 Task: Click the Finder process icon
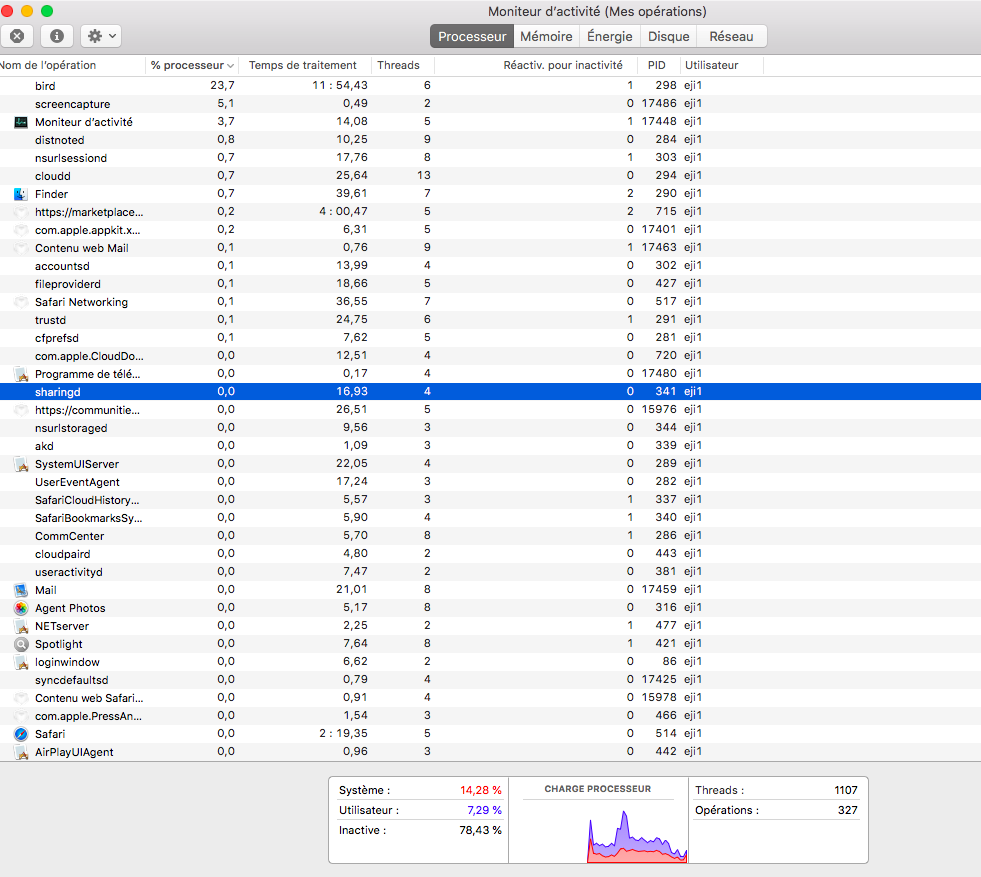tap(21, 194)
